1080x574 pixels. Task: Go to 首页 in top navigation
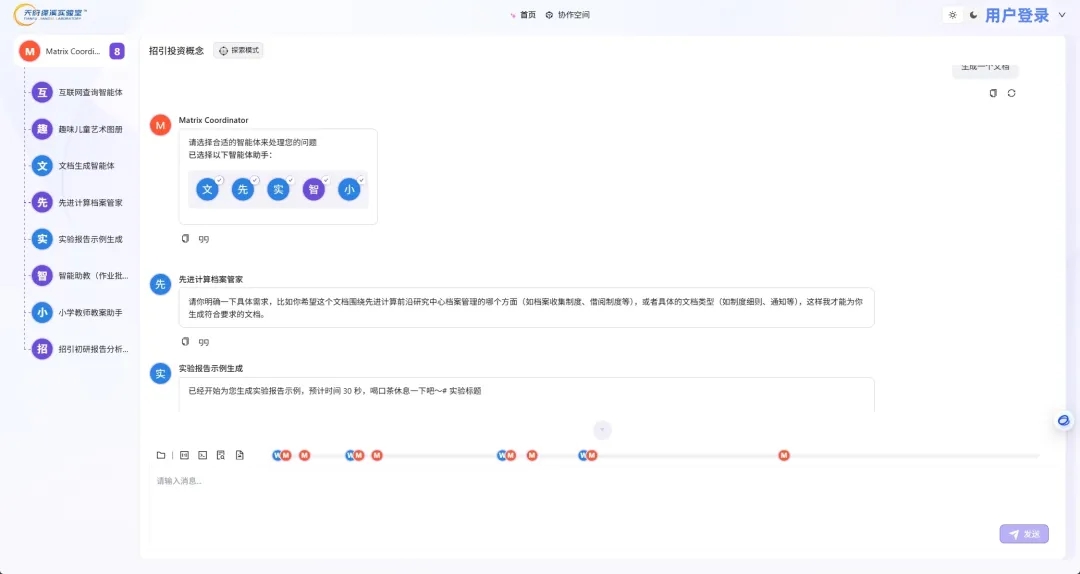[523, 15]
